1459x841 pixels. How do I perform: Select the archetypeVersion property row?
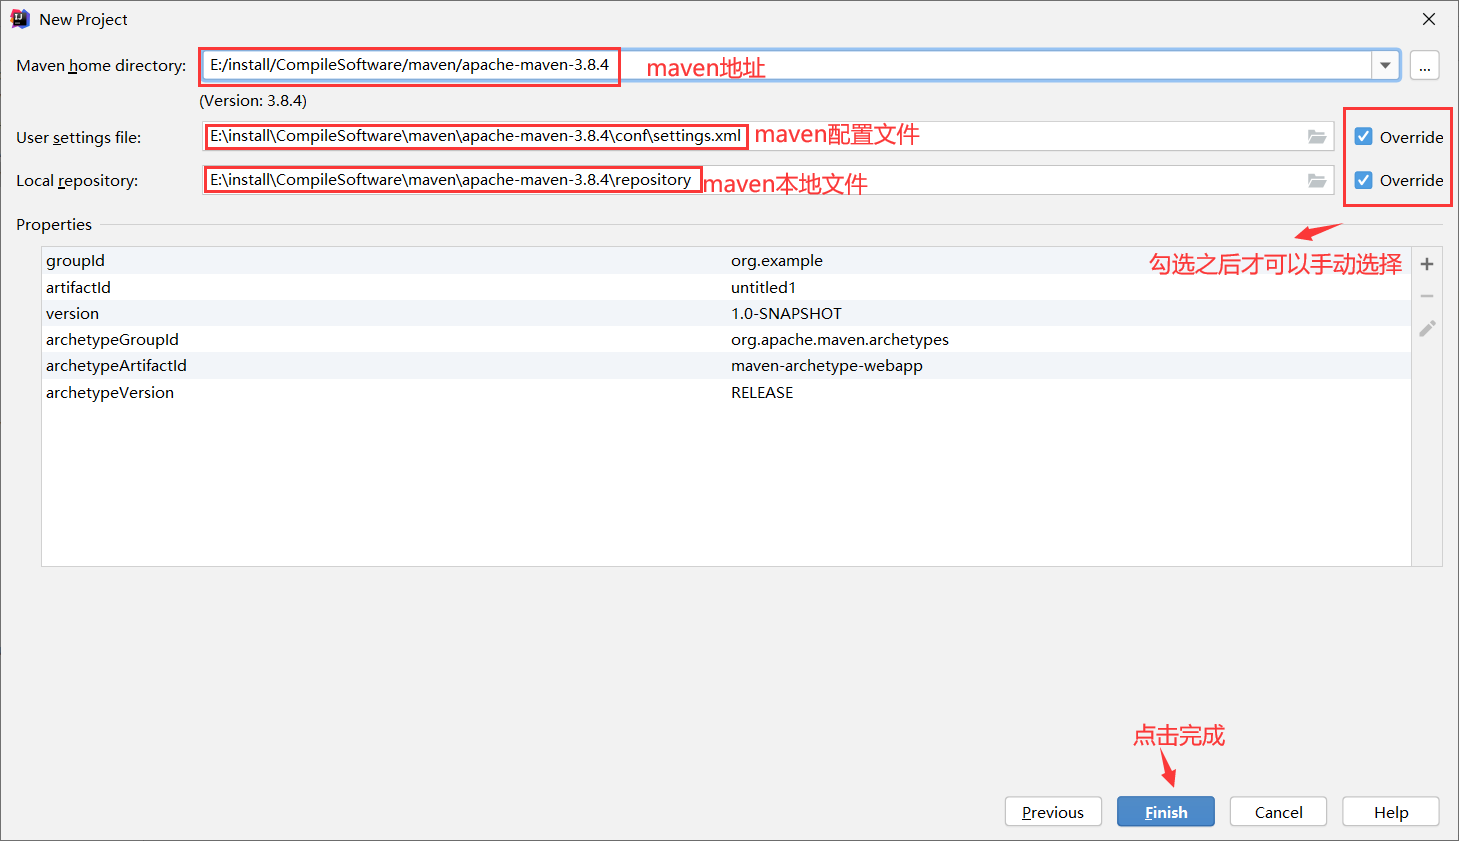(726, 392)
